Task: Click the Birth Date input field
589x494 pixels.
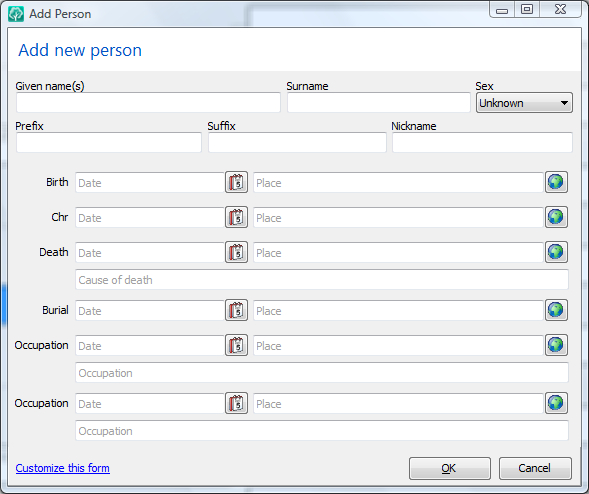Action: (150, 183)
